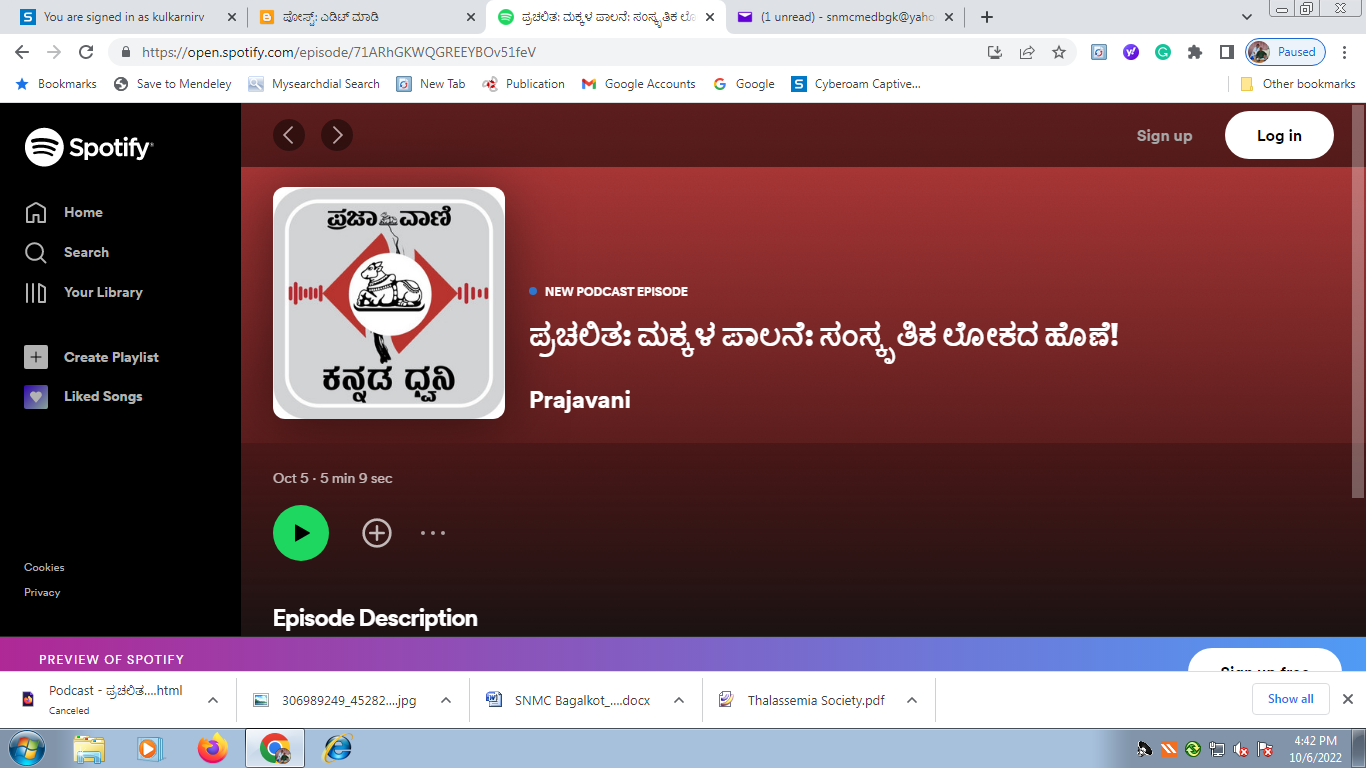Click the install app icon in address bar
This screenshot has height=768, width=1366.
(995, 52)
